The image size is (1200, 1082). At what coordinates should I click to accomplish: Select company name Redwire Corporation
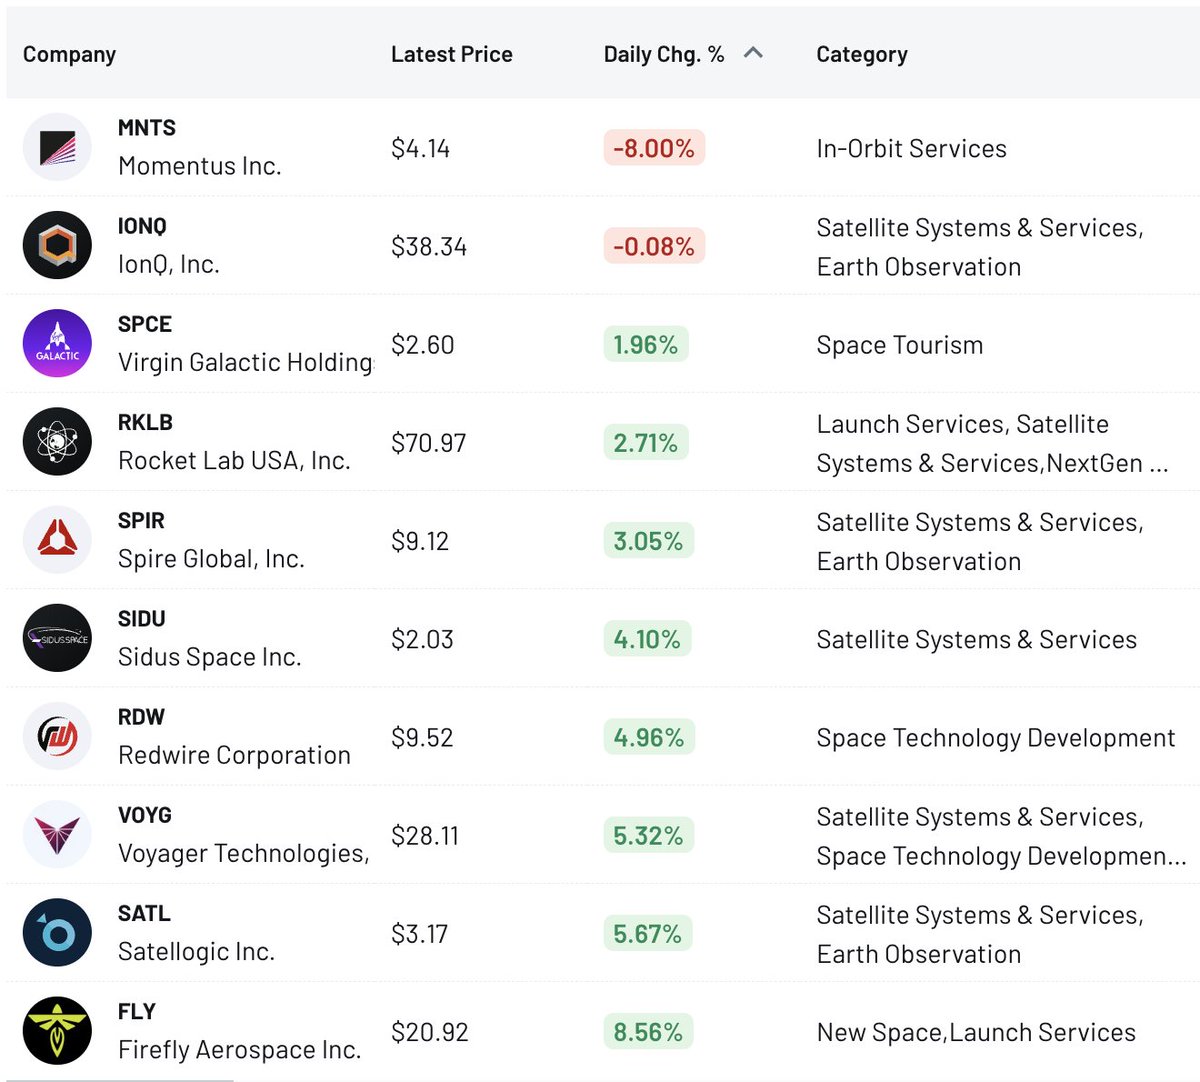tap(234, 755)
